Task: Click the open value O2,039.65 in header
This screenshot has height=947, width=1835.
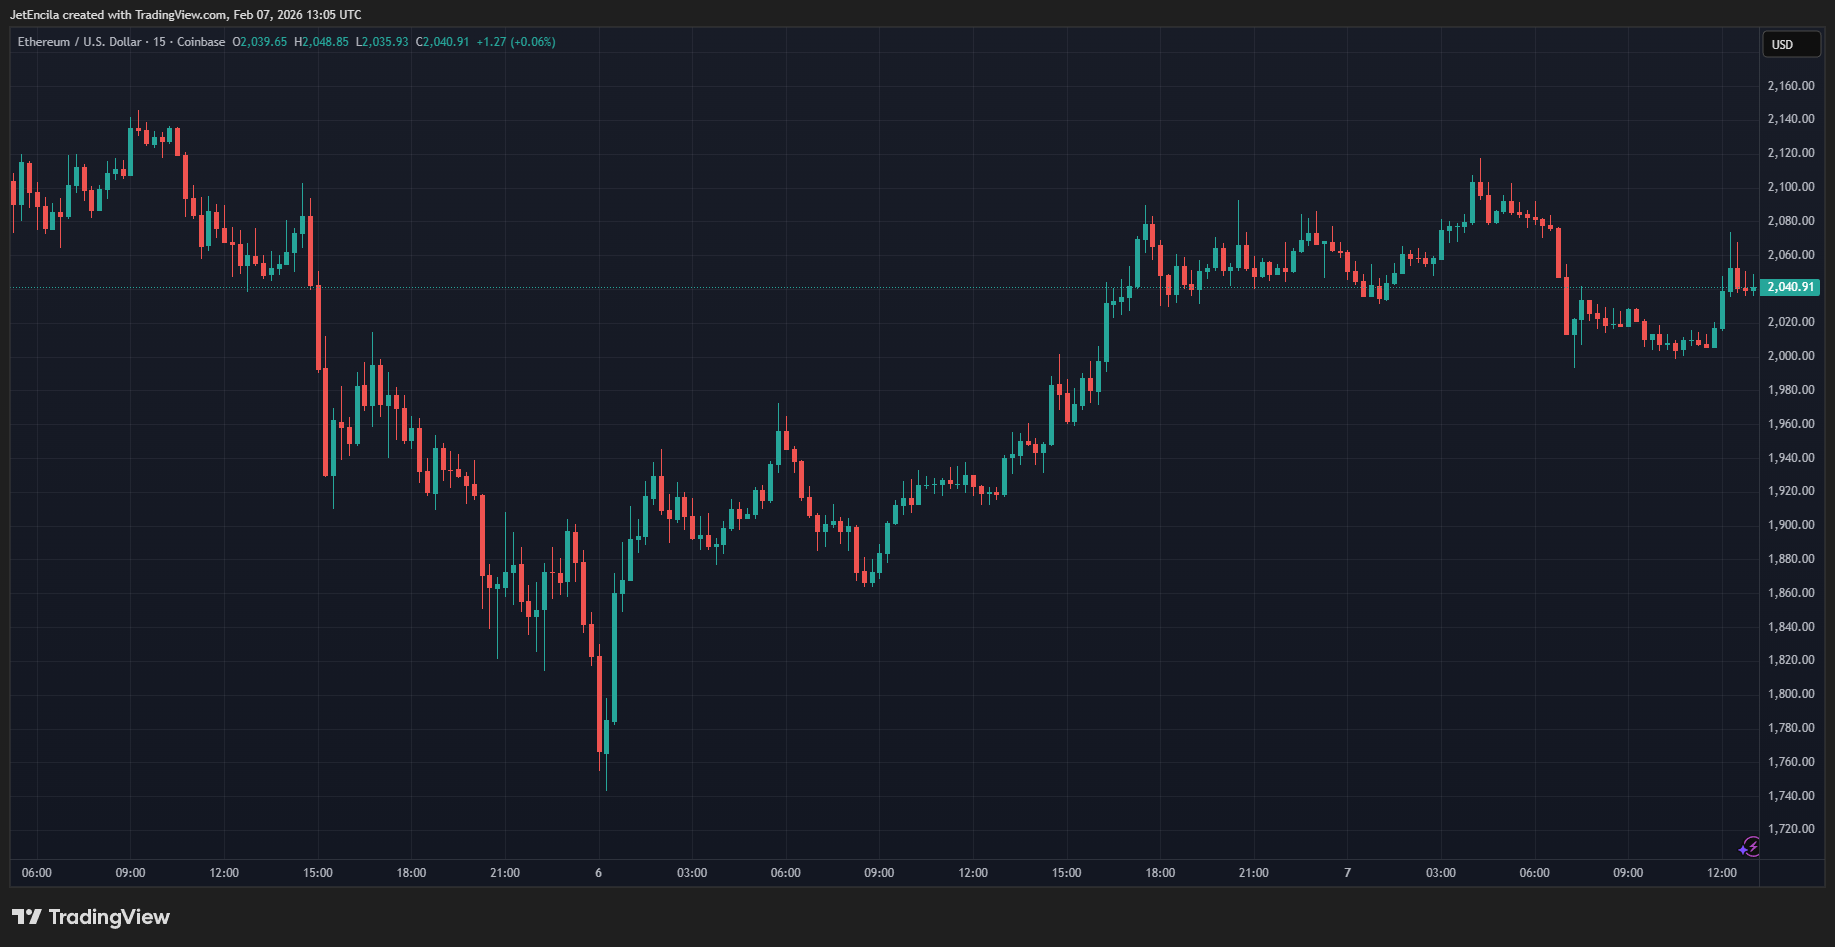Action: [260, 42]
